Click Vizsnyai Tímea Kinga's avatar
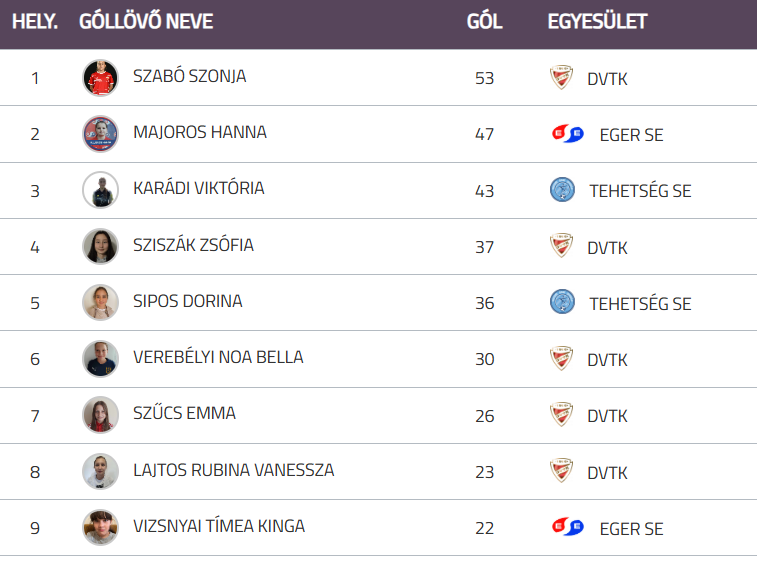 tap(100, 527)
